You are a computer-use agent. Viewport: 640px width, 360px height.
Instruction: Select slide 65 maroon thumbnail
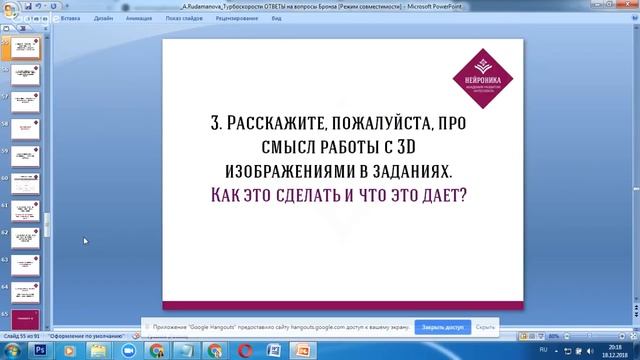[25, 320]
